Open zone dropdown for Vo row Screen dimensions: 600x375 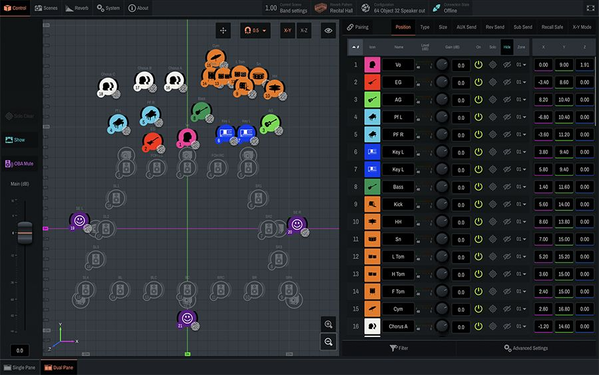[x=521, y=65]
